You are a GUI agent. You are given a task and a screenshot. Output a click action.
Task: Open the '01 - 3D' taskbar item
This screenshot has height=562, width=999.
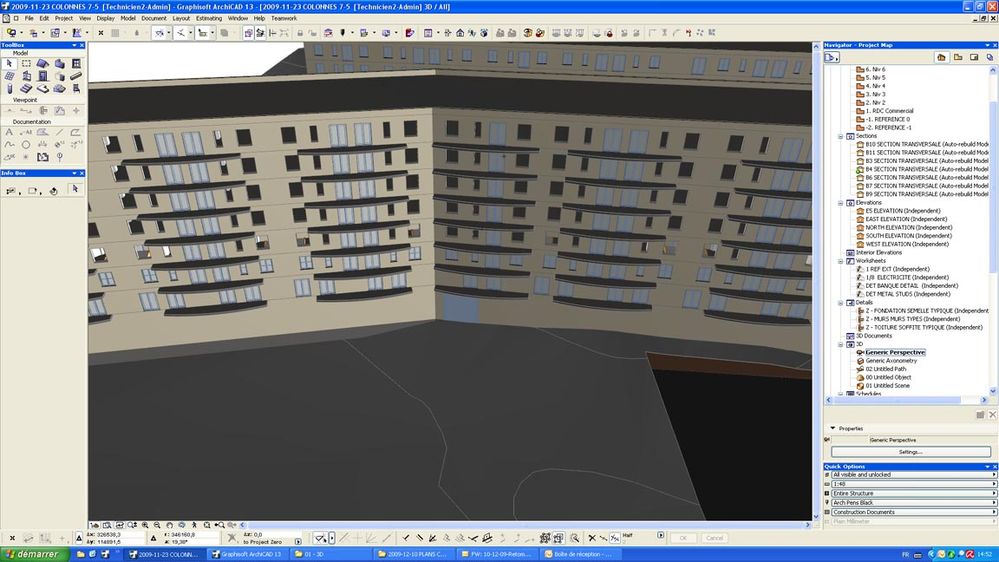330,554
